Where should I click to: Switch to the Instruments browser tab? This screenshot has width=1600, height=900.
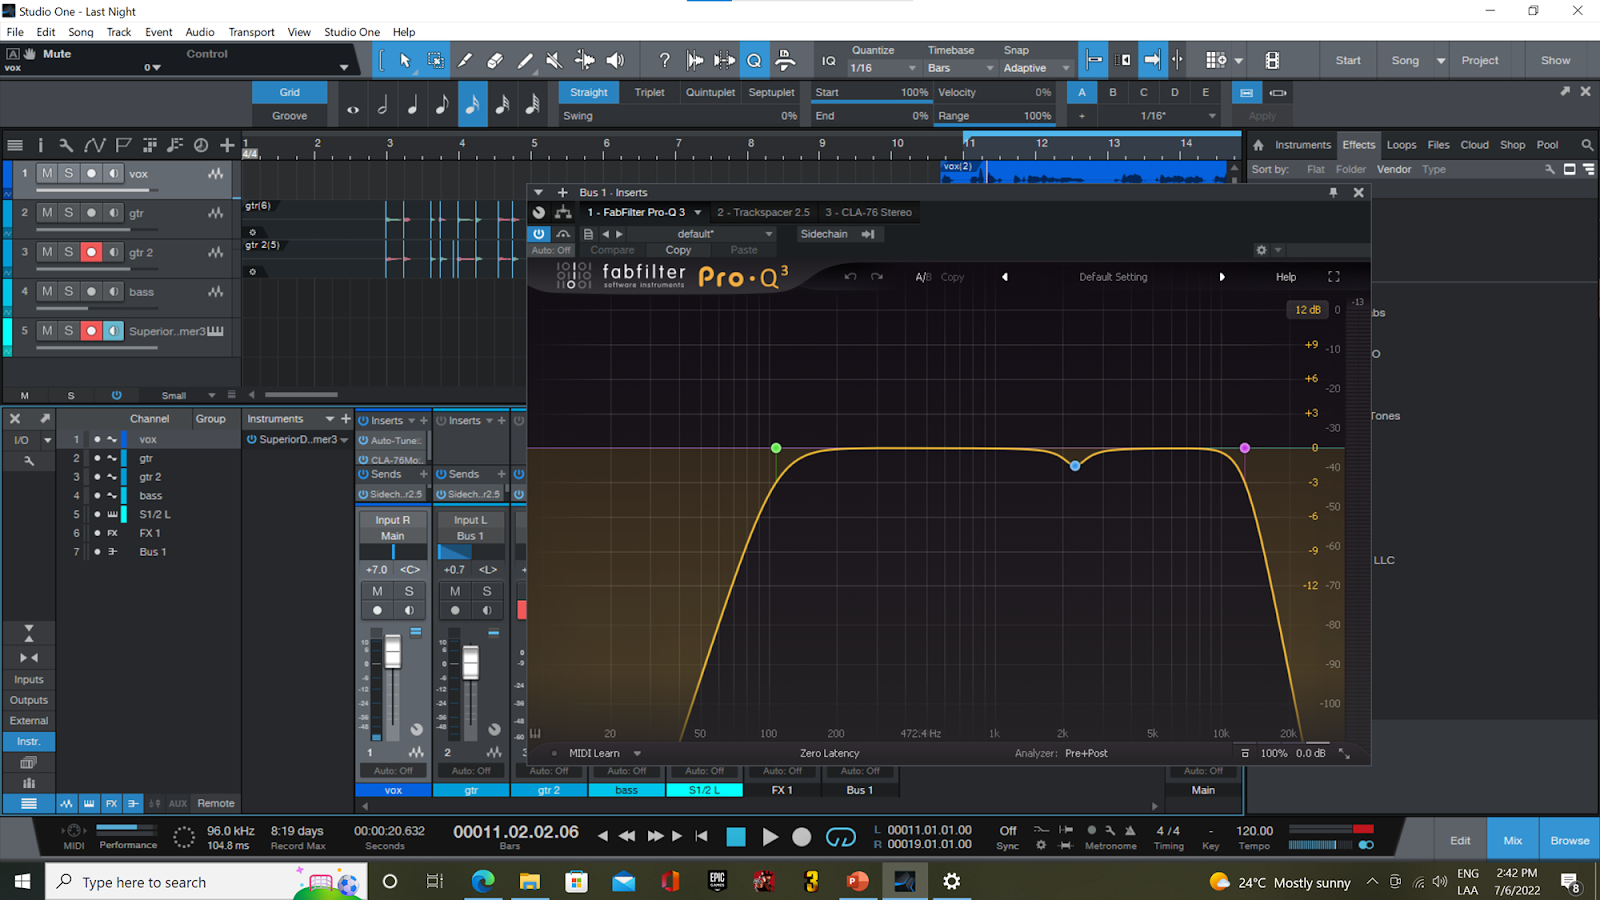click(x=1302, y=145)
